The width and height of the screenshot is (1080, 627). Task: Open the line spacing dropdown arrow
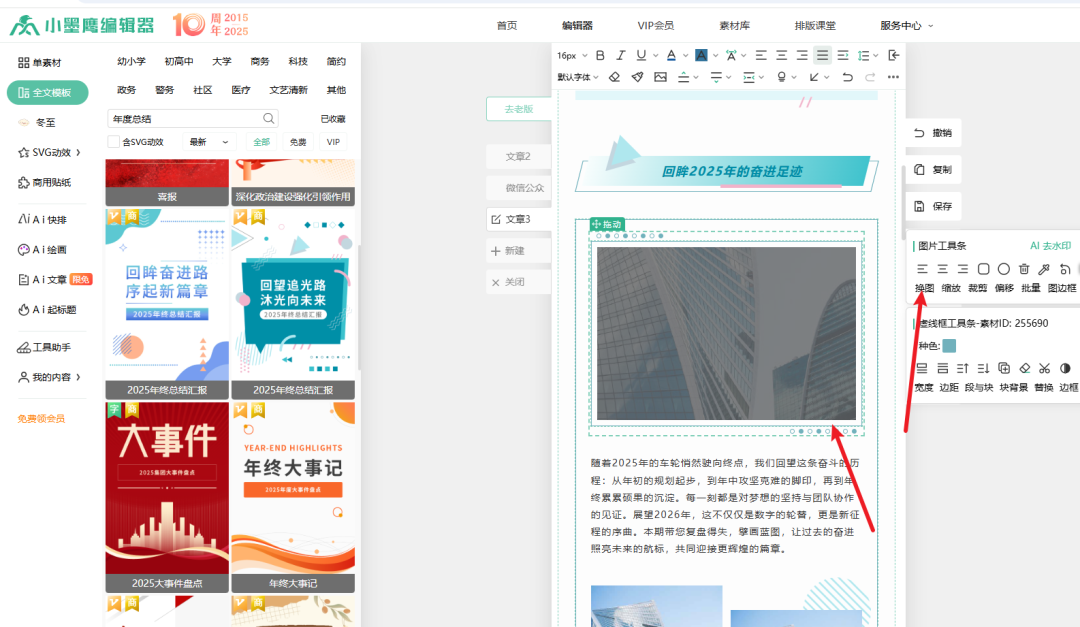tap(875, 55)
